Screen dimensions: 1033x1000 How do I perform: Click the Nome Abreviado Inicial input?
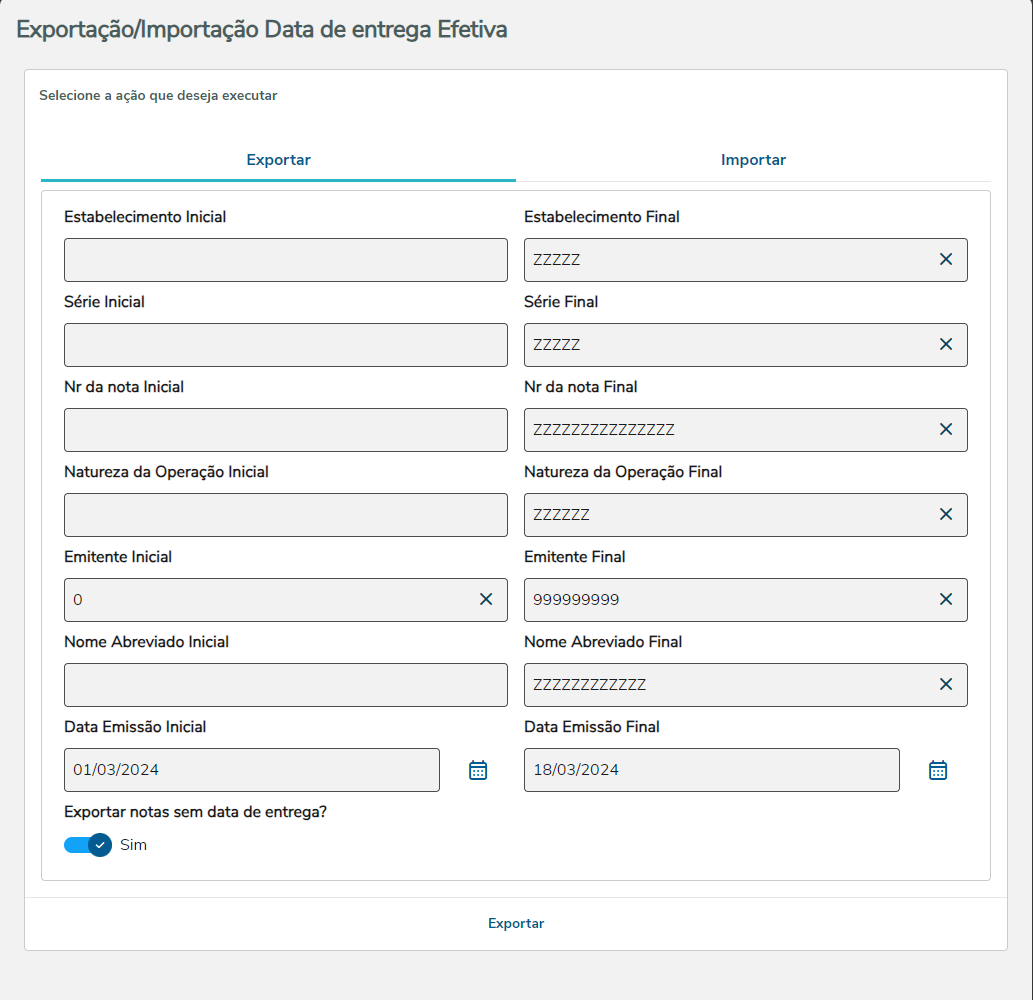285,685
